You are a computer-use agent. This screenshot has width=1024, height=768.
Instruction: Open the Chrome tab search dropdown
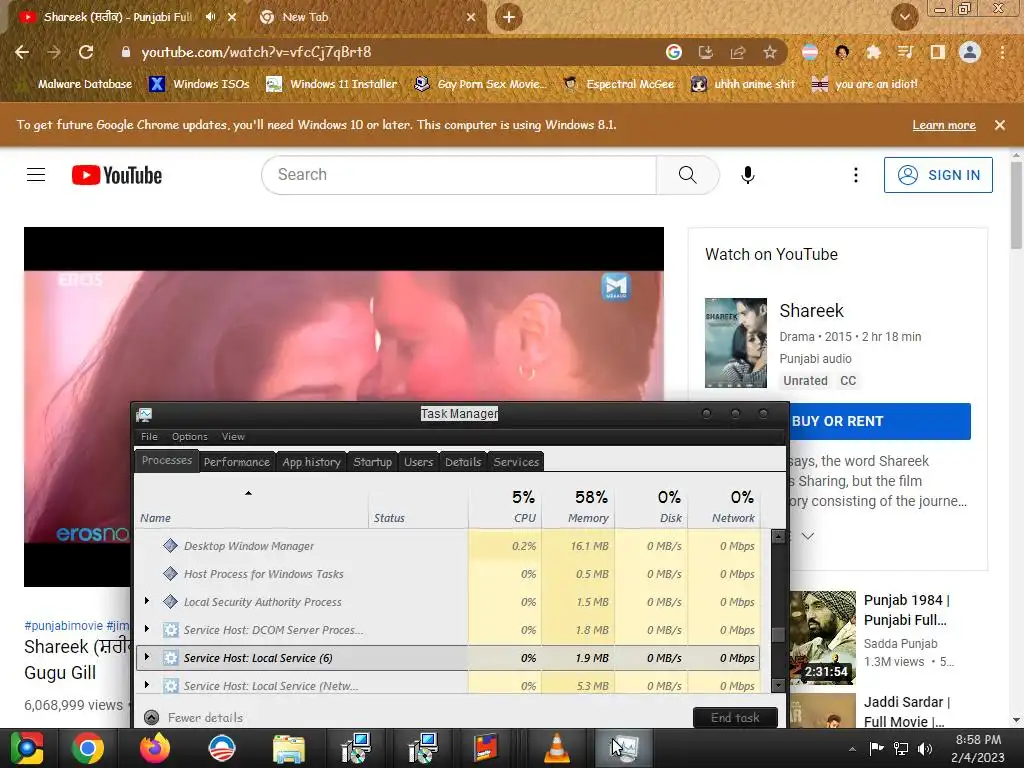pyautogui.click(x=904, y=17)
